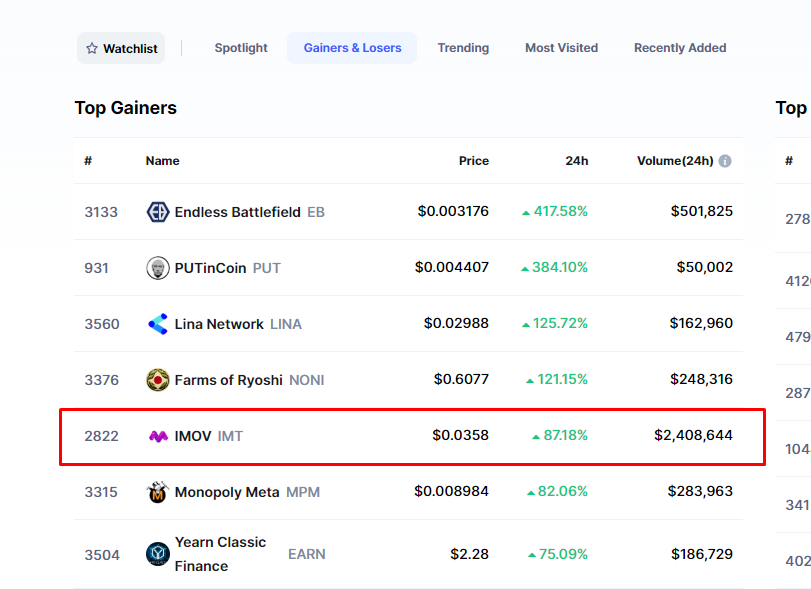Screen dimensions: 811x589
Task: Open the Farms of Ryoshi coin page
Action: (x=229, y=380)
